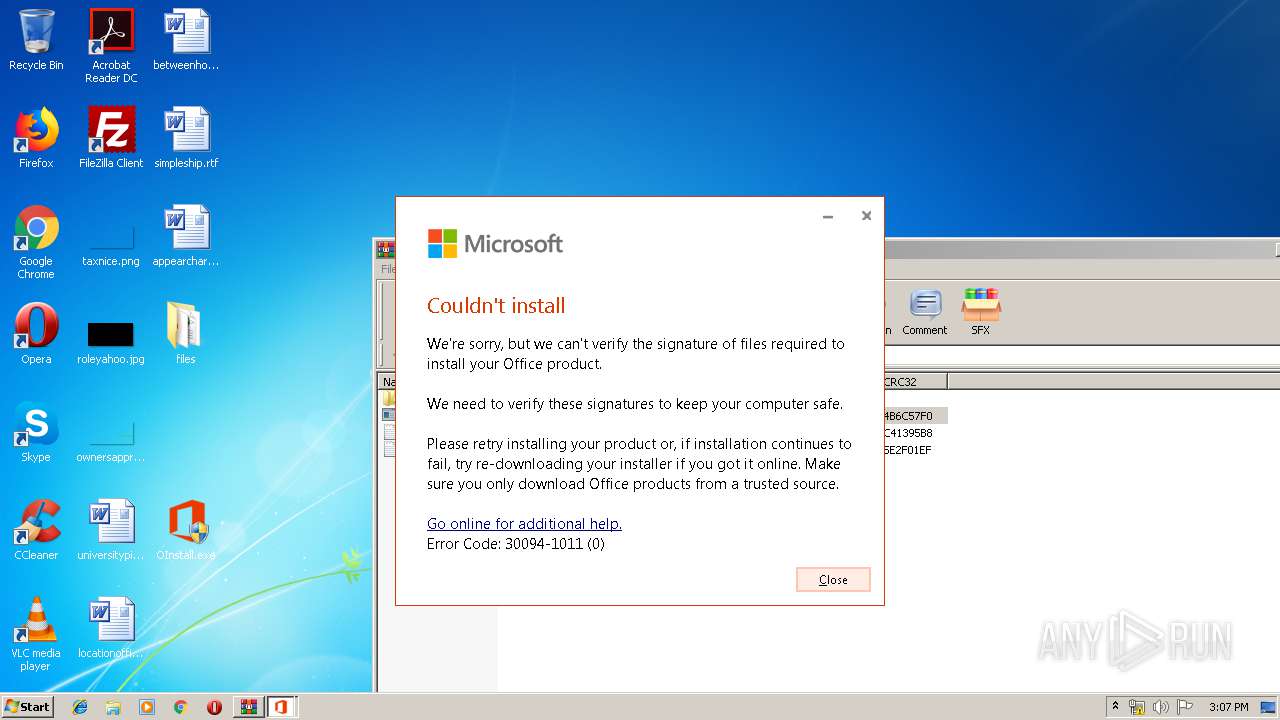The width and height of the screenshot is (1280, 720).
Task: Open the appearchar... Word document
Action: point(186,236)
